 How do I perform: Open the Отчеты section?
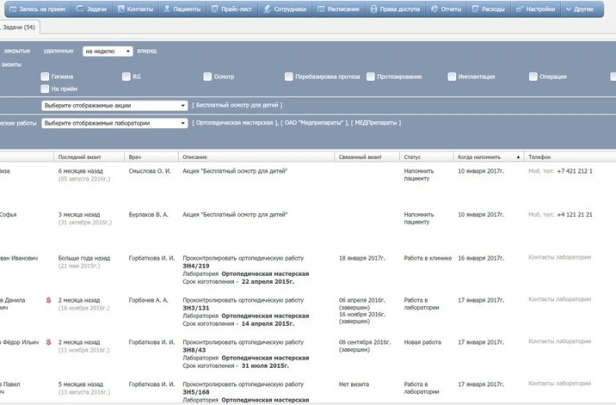[x=447, y=8]
